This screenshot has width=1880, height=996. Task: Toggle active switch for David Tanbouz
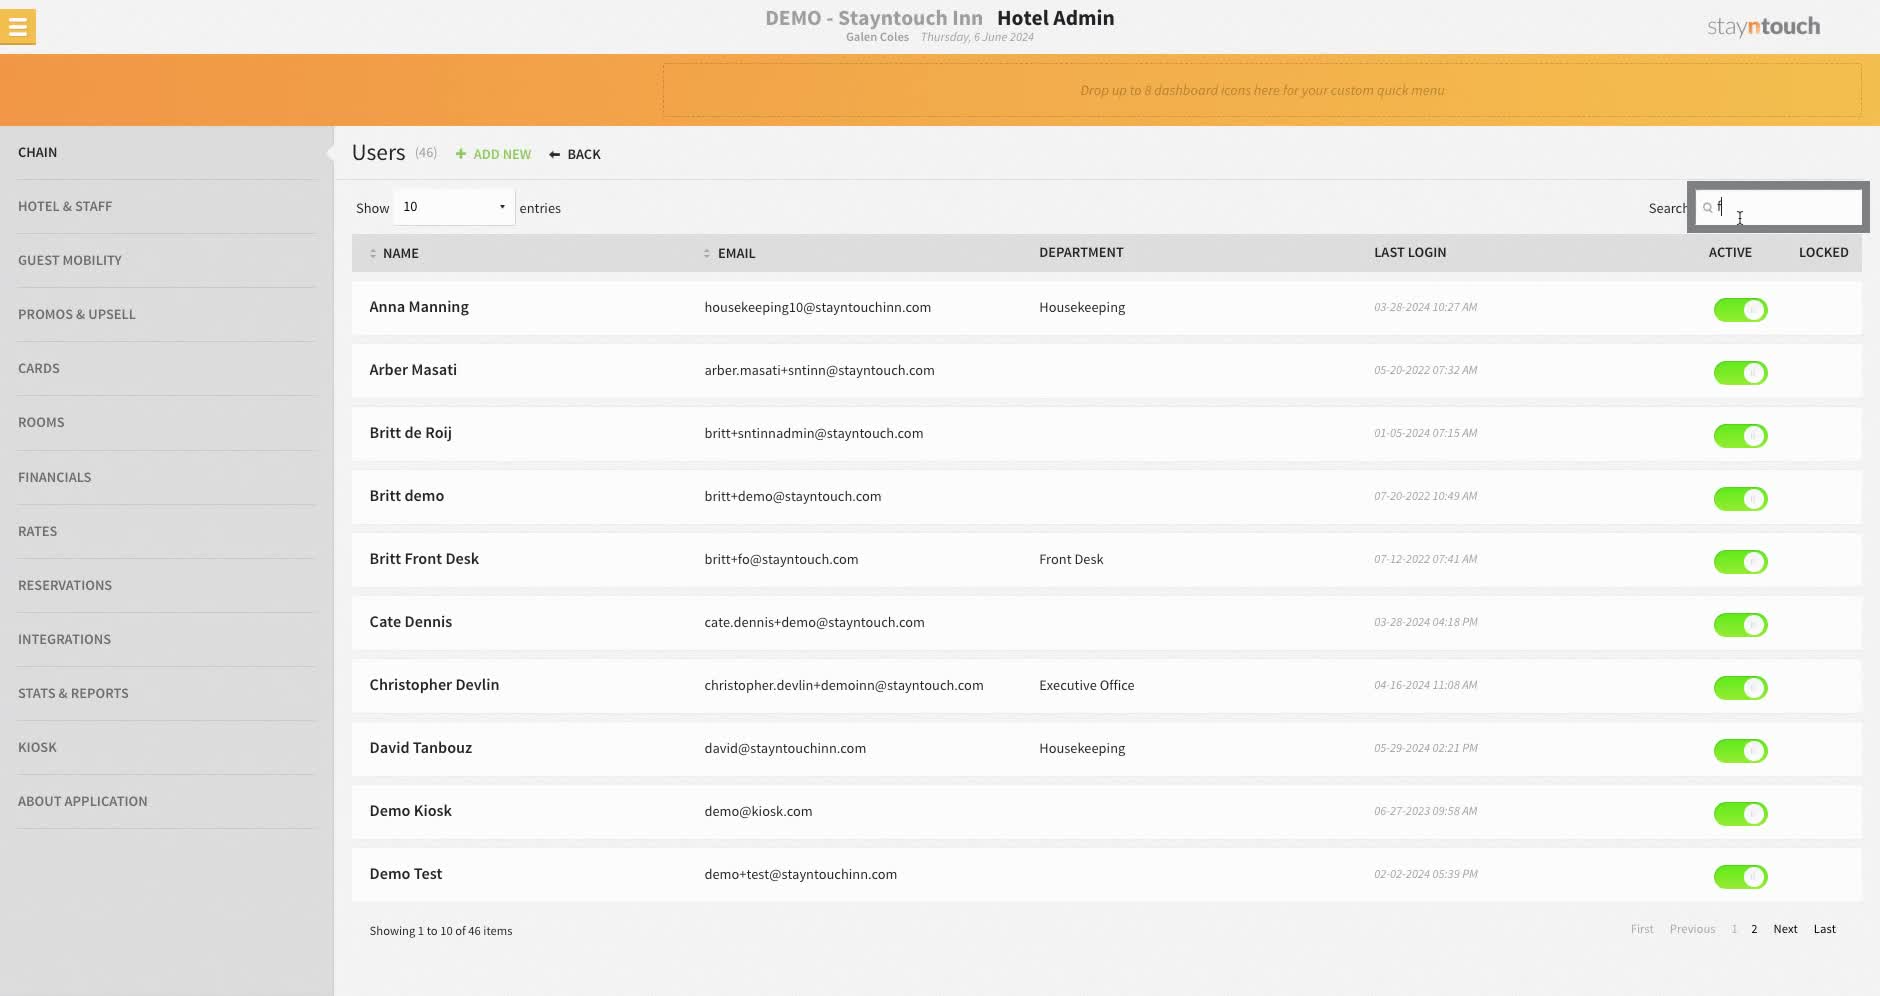[x=1740, y=751]
